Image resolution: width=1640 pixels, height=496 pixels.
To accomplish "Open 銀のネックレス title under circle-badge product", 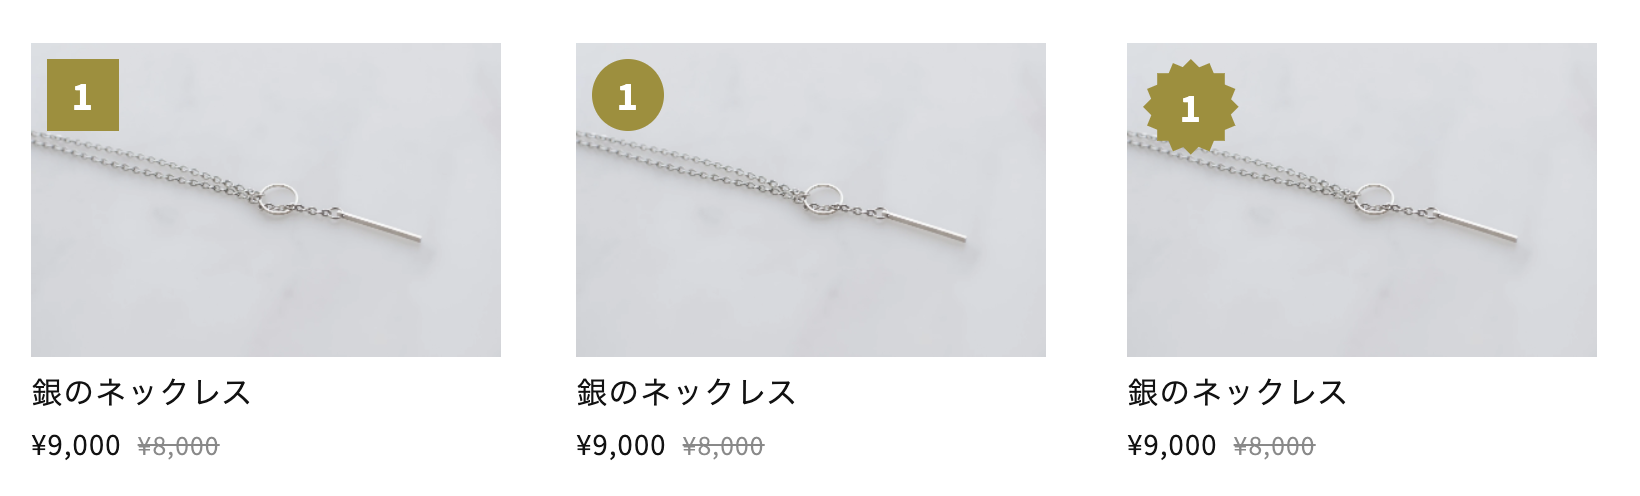I will point(686,392).
